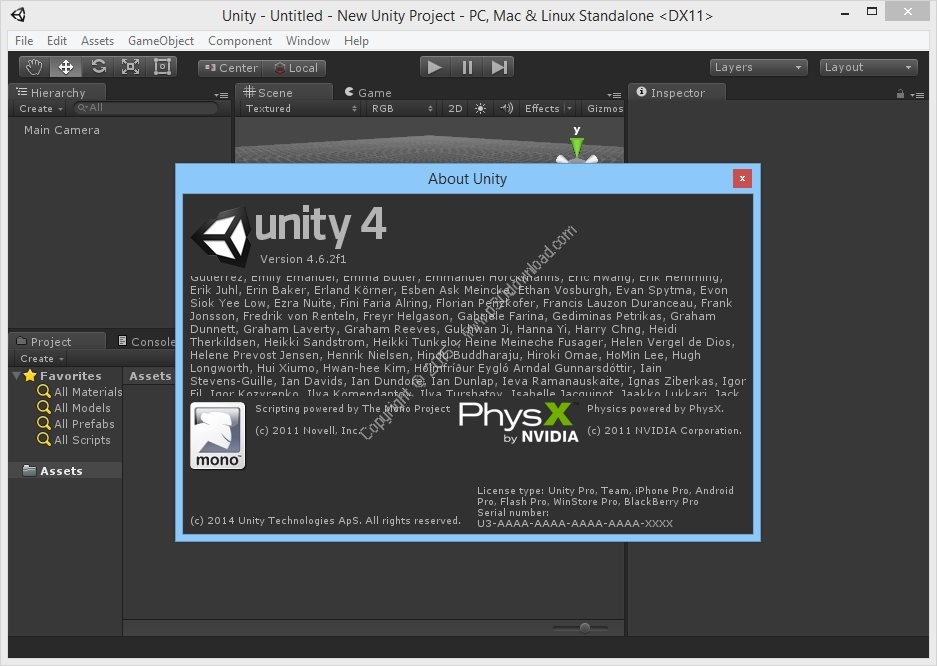Viewport: 937px width, 666px height.
Task: Select All Prefabs saved search
Action: point(76,424)
